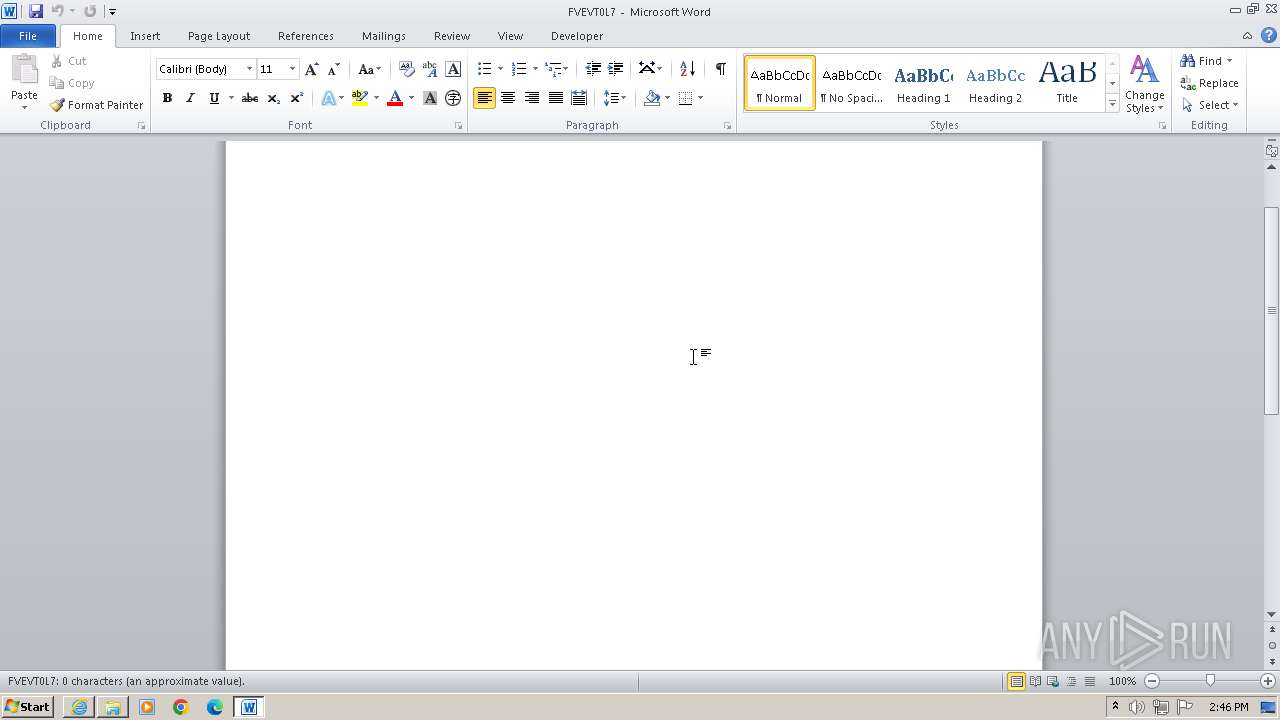Screen dimensions: 1280x720
Task: Click the Character Shading icon
Action: pos(430,98)
